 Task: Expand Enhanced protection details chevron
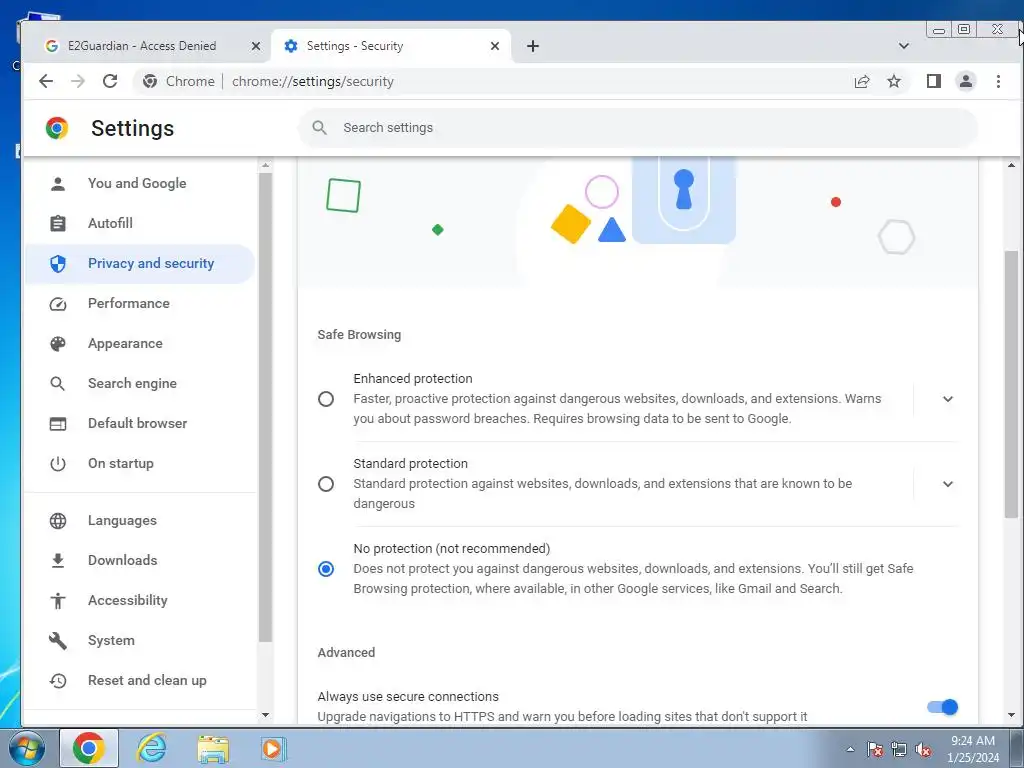[948, 399]
